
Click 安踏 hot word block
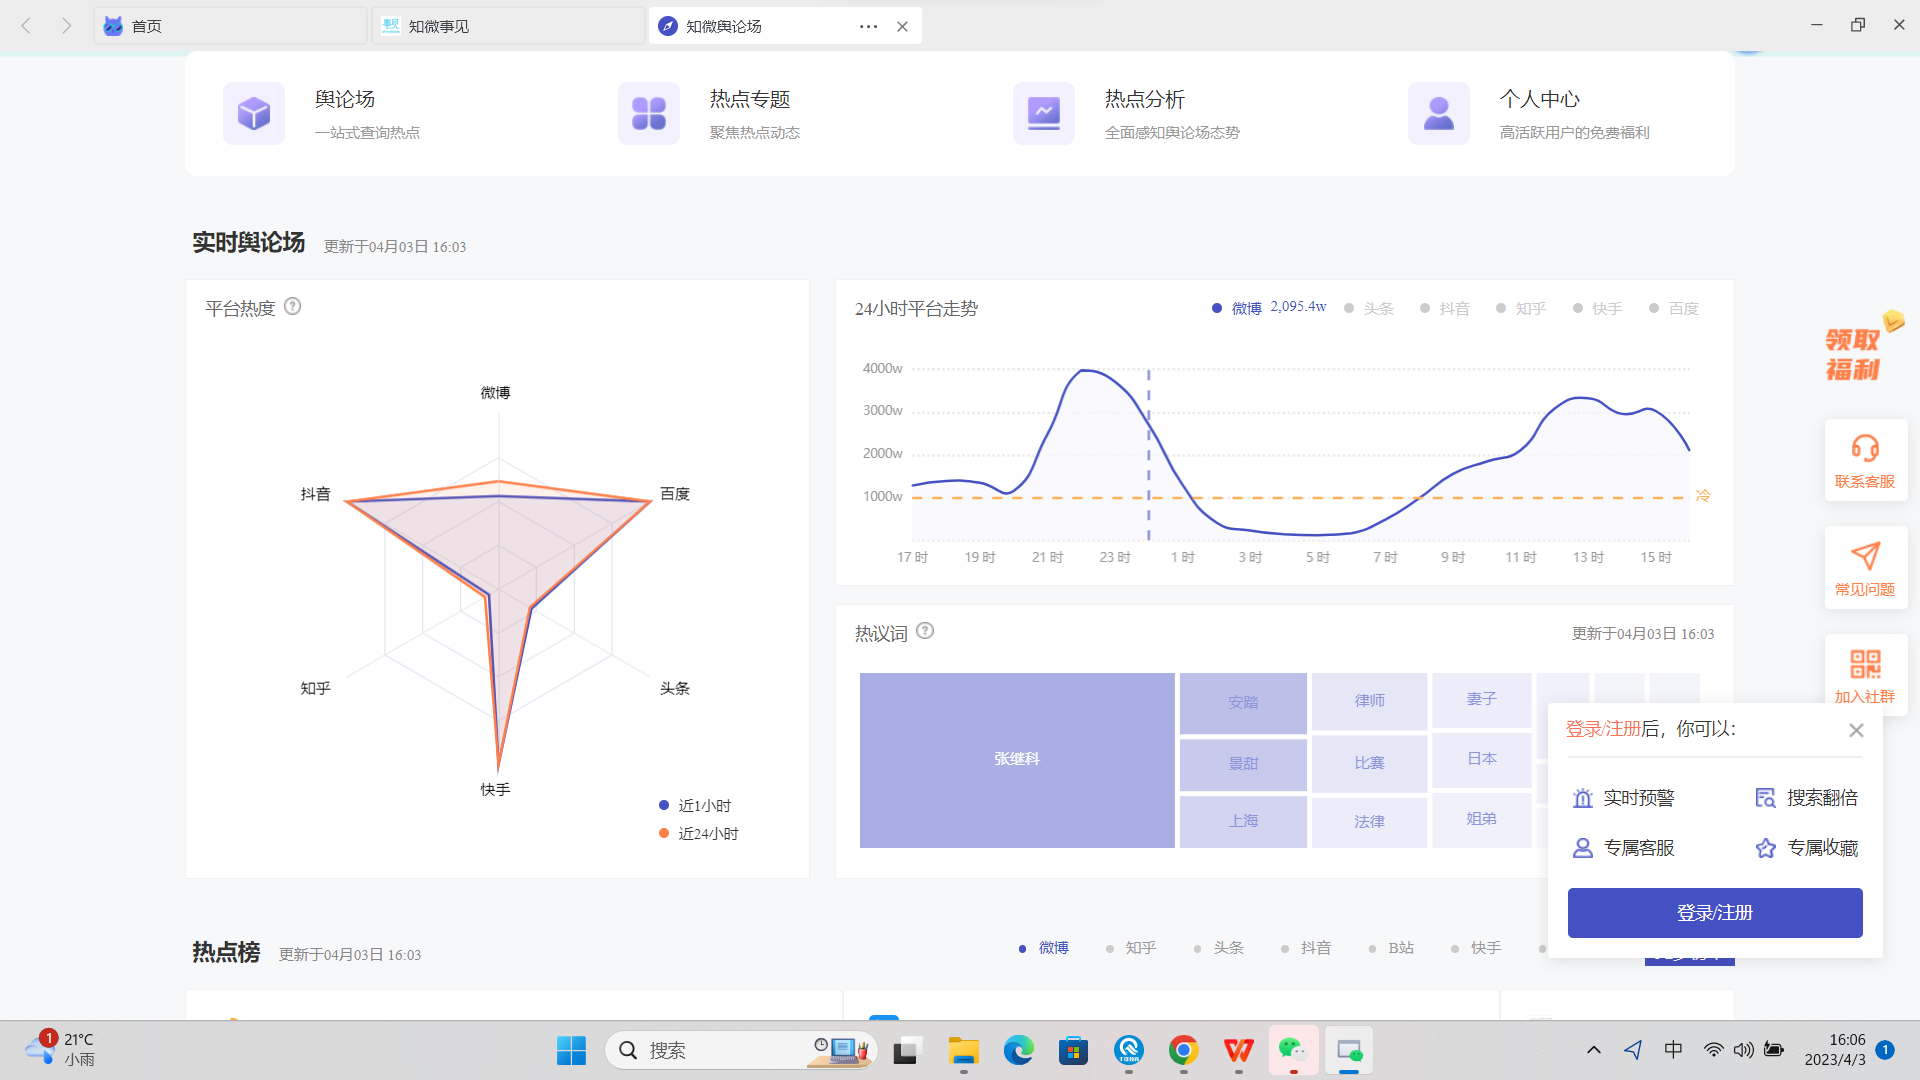(1243, 703)
